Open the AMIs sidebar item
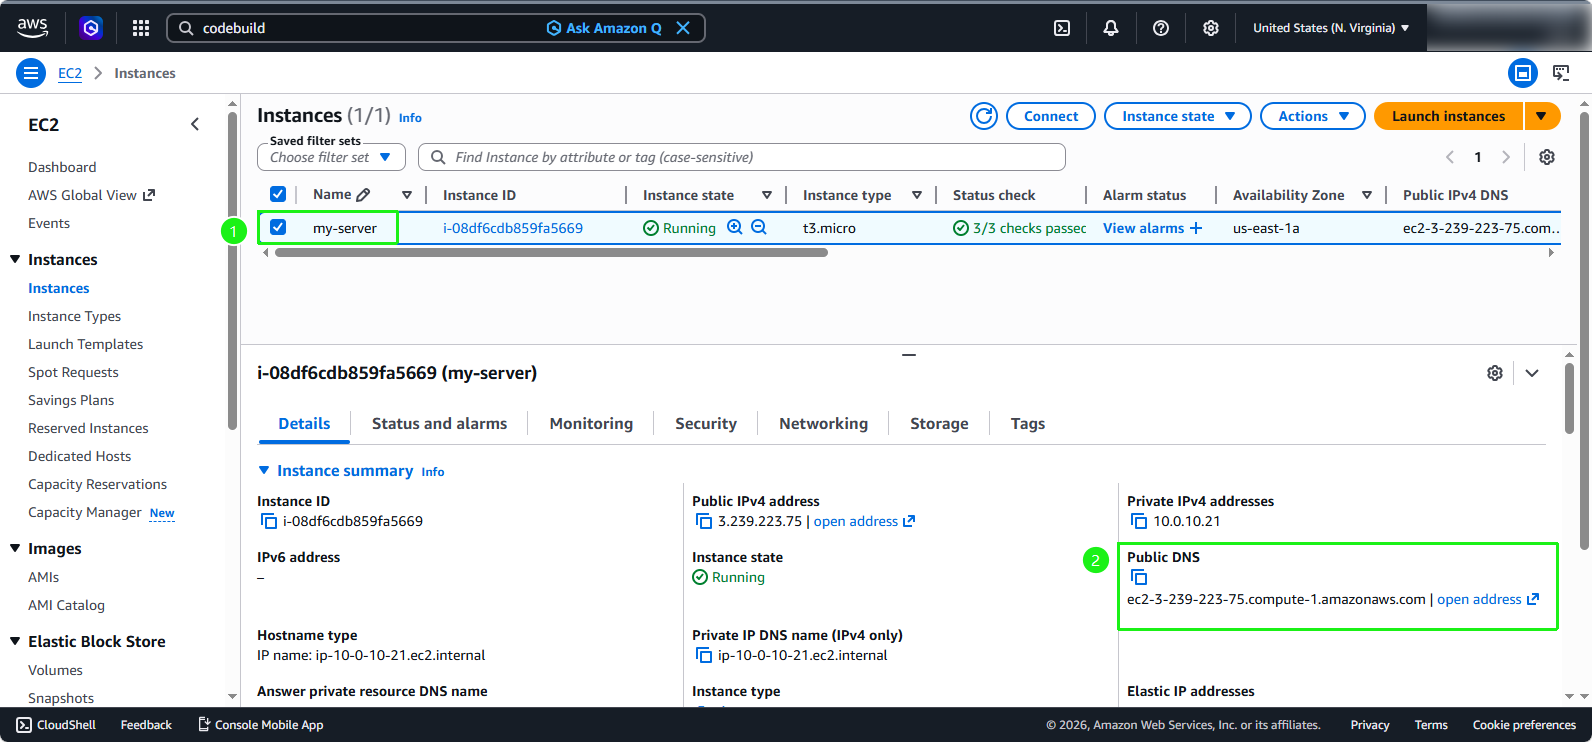This screenshot has height=742, width=1592. [43, 577]
